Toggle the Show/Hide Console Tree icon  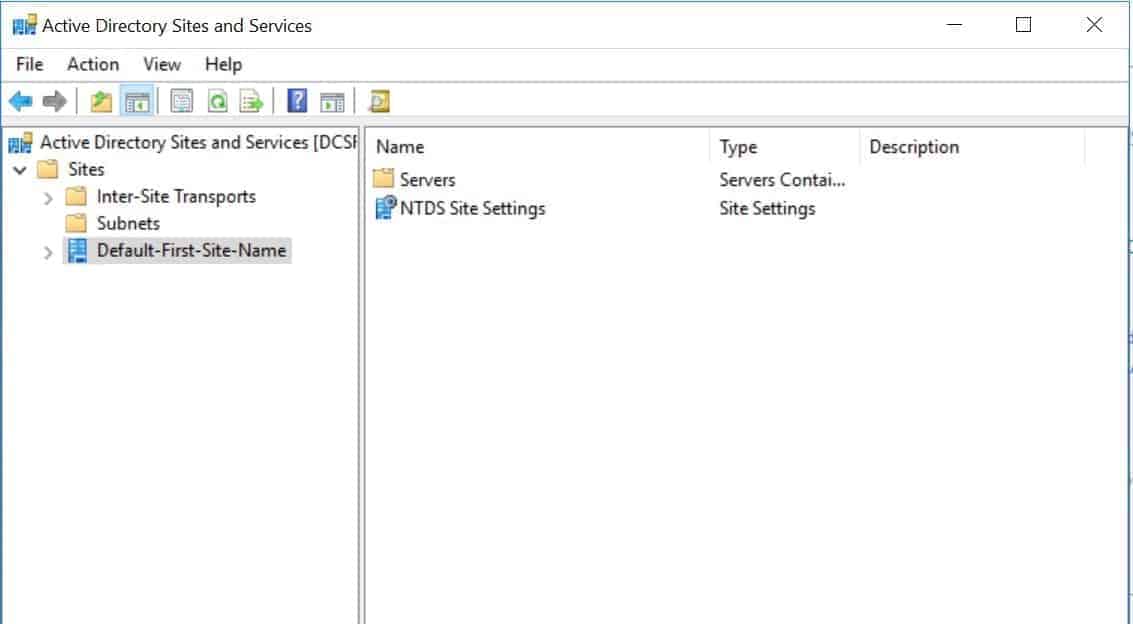pos(138,100)
